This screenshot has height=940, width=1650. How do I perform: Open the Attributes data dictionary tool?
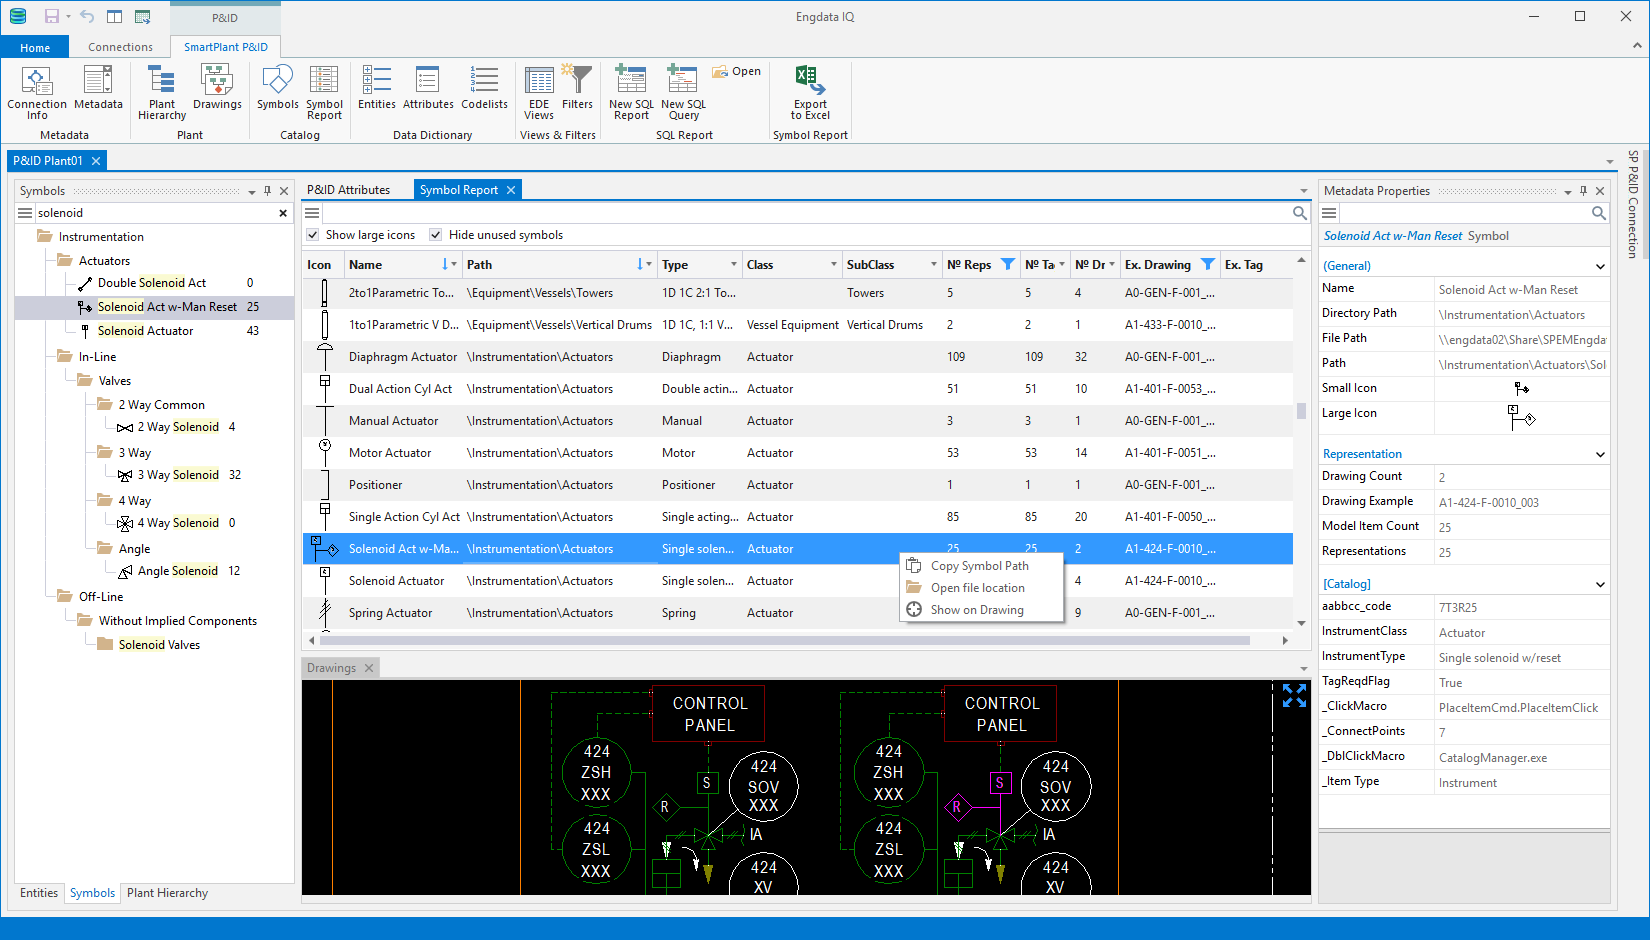tap(428, 92)
